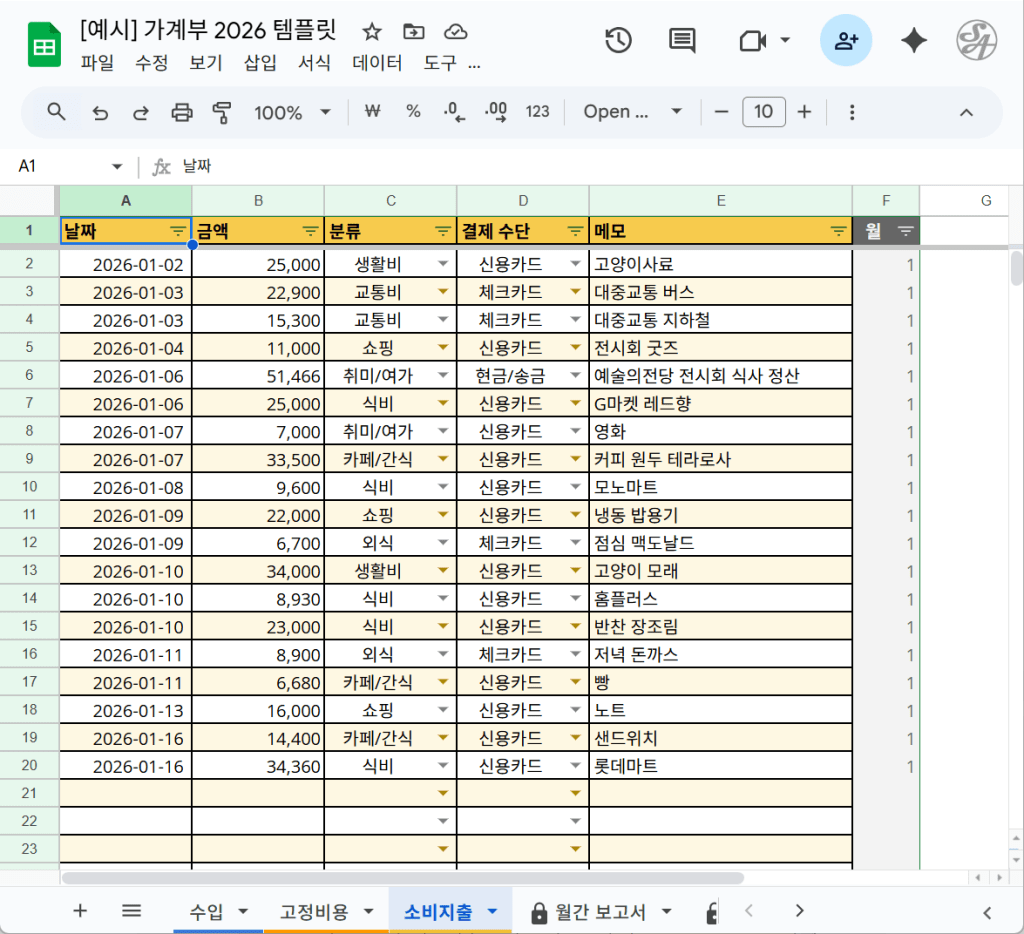Select the paint format roller tool
Viewport: 1024px width, 934px height.
click(222, 112)
